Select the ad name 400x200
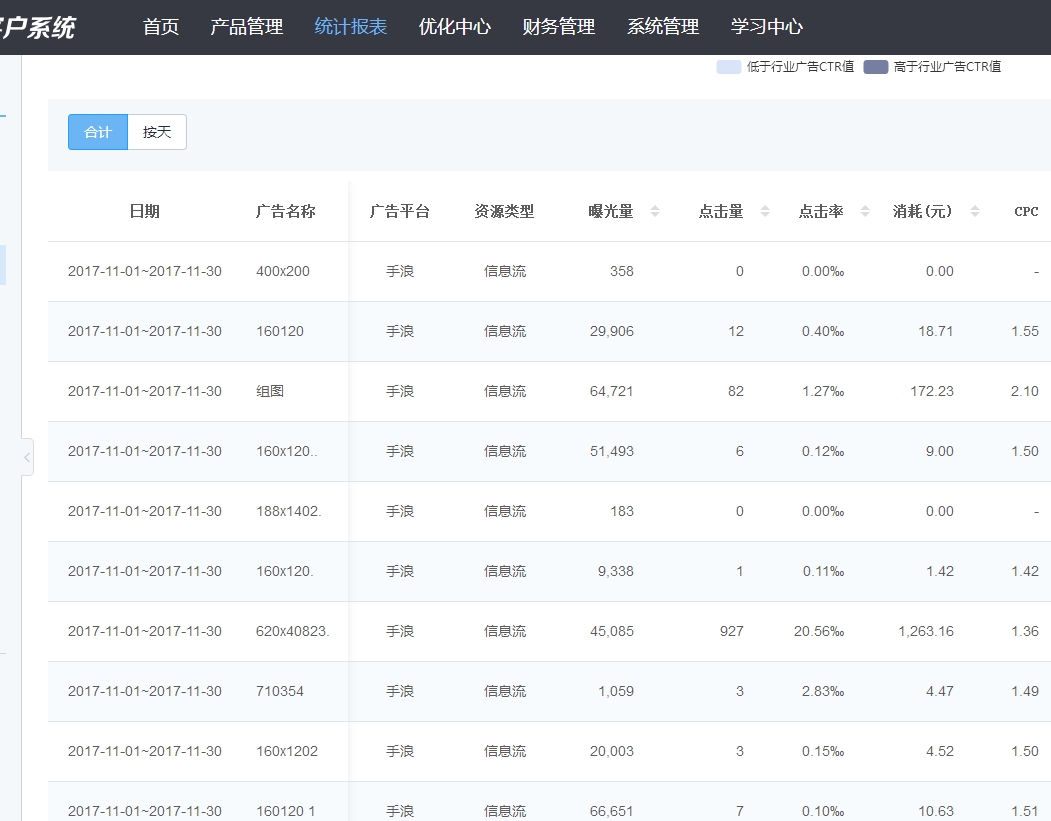Screen dimensions: 1051x821 (283, 271)
